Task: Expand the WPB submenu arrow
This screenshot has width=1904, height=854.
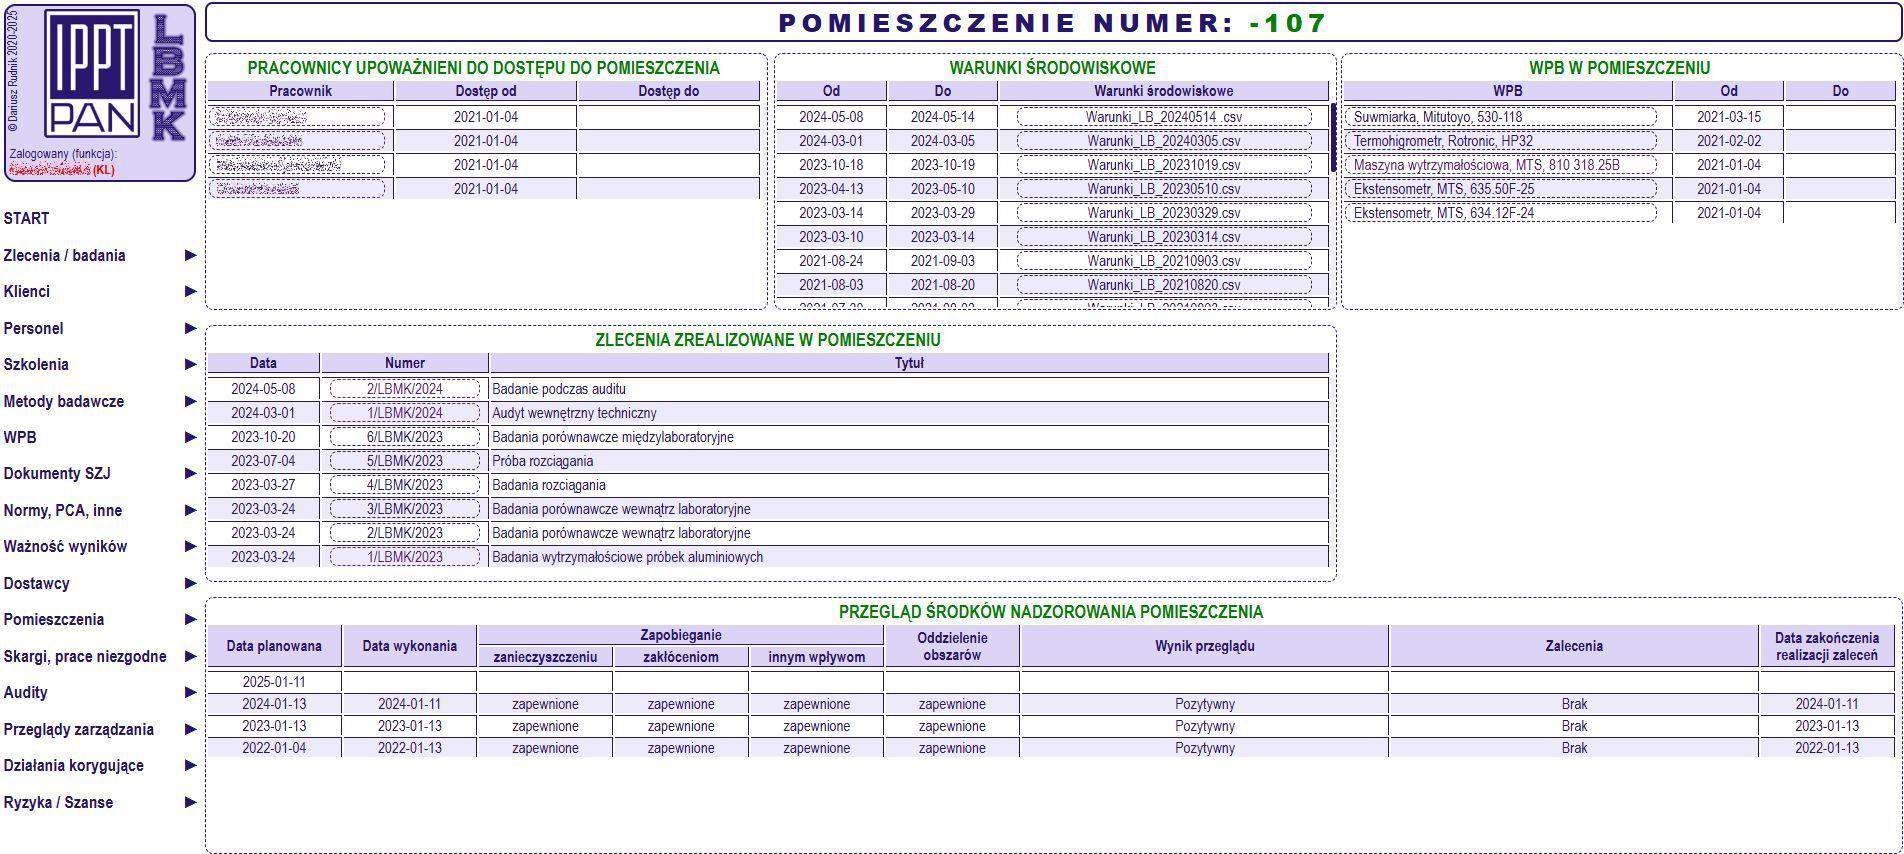Action: (x=190, y=437)
